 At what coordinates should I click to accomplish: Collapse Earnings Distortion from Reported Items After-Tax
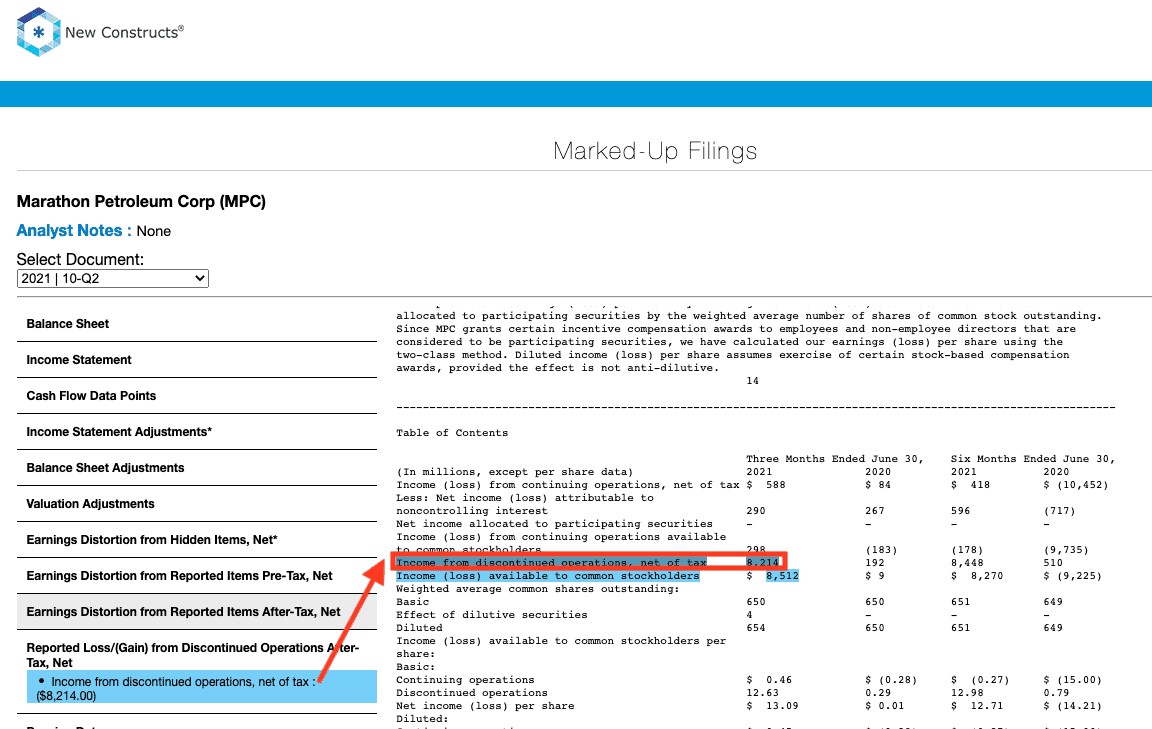tap(197, 612)
